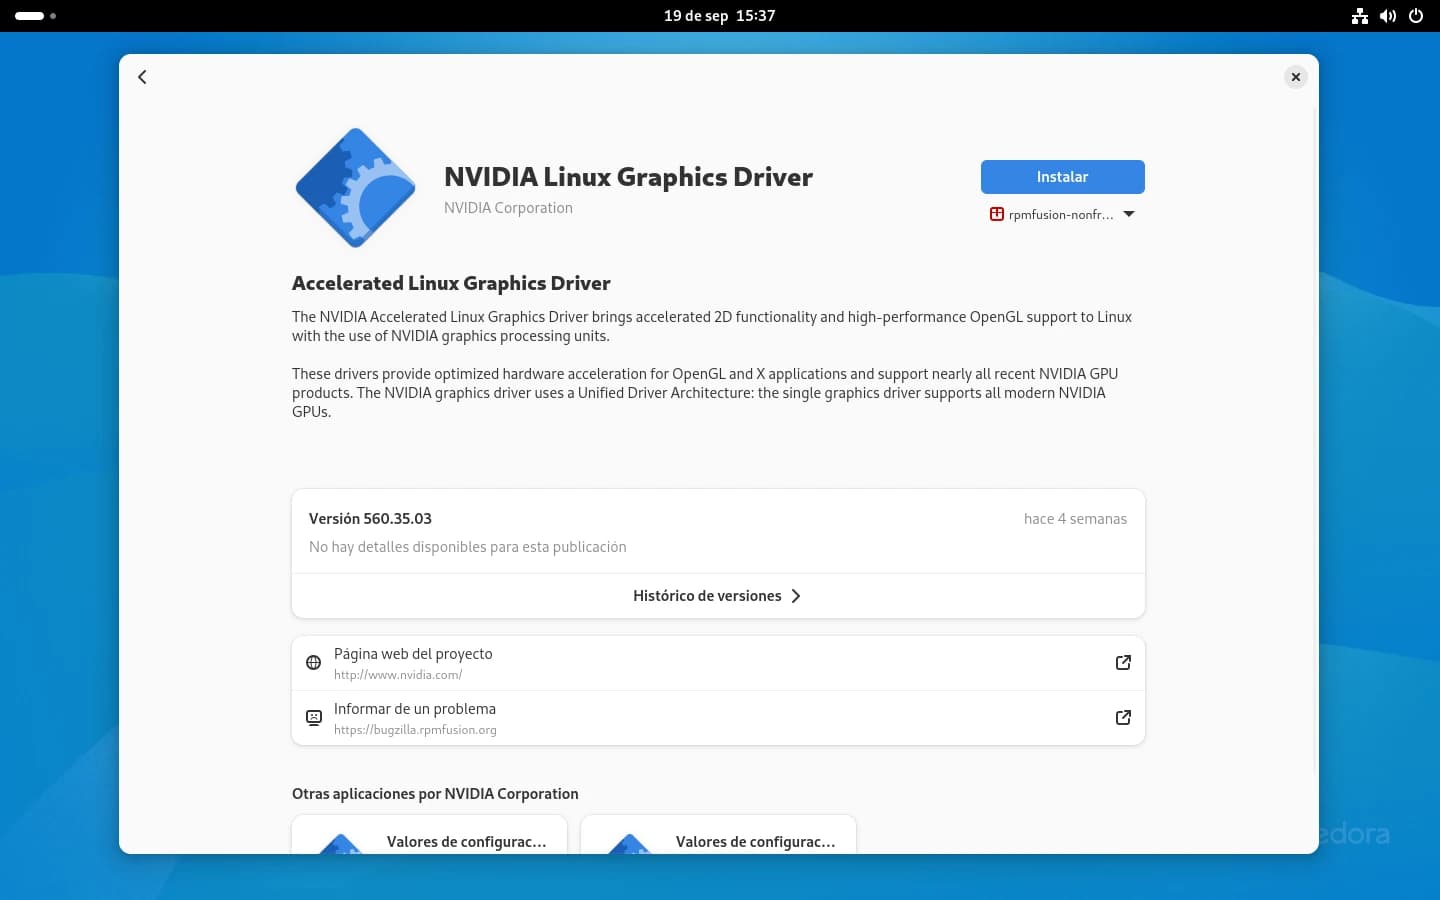The height and width of the screenshot is (900, 1440).
Task: Open external link icon for project webpage
Action: 1123,663
